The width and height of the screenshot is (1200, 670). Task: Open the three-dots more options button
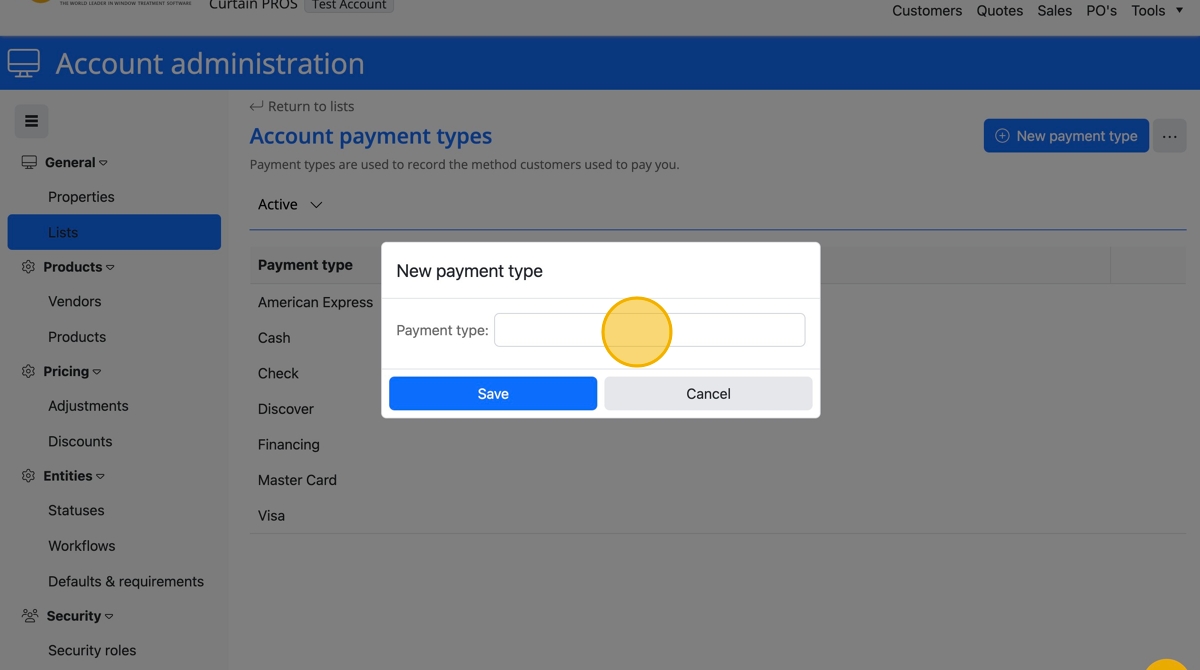click(x=1169, y=136)
